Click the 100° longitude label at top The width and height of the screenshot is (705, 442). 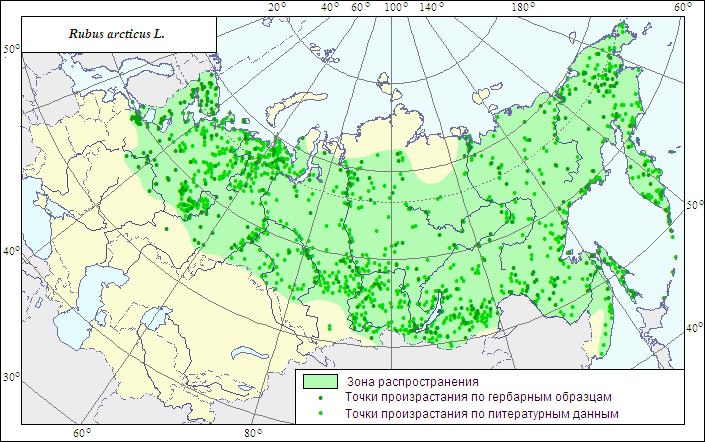point(396,7)
